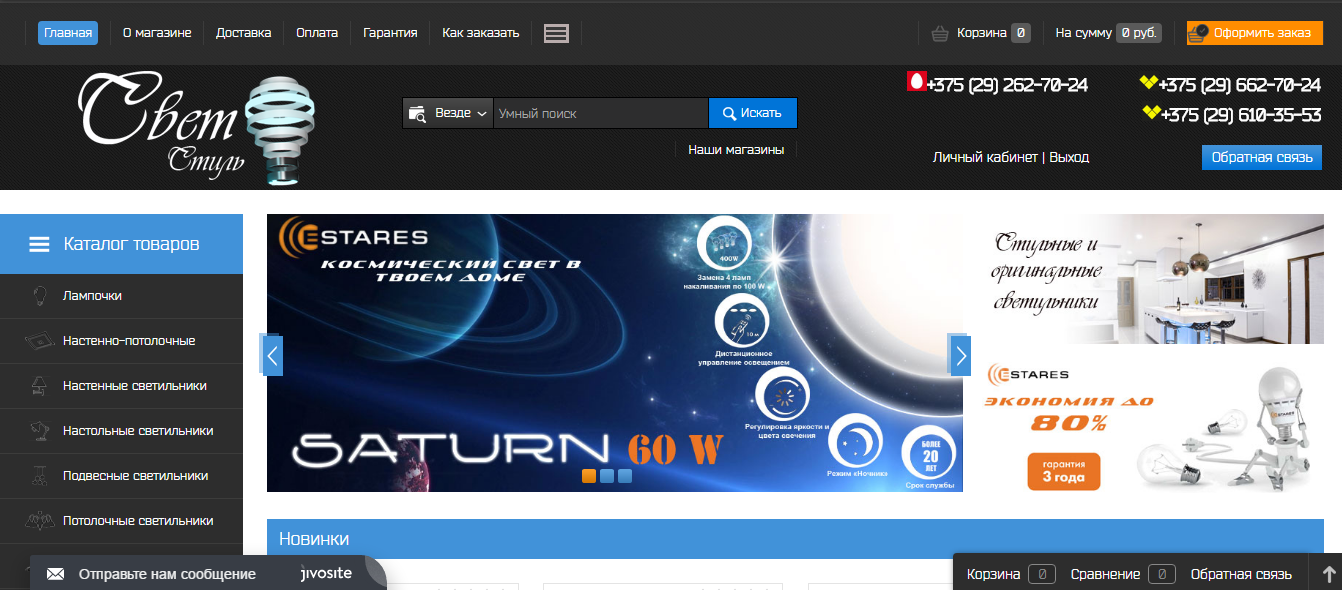
Task: Click Сравнение in the bottom bar
Action: tap(1105, 574)
